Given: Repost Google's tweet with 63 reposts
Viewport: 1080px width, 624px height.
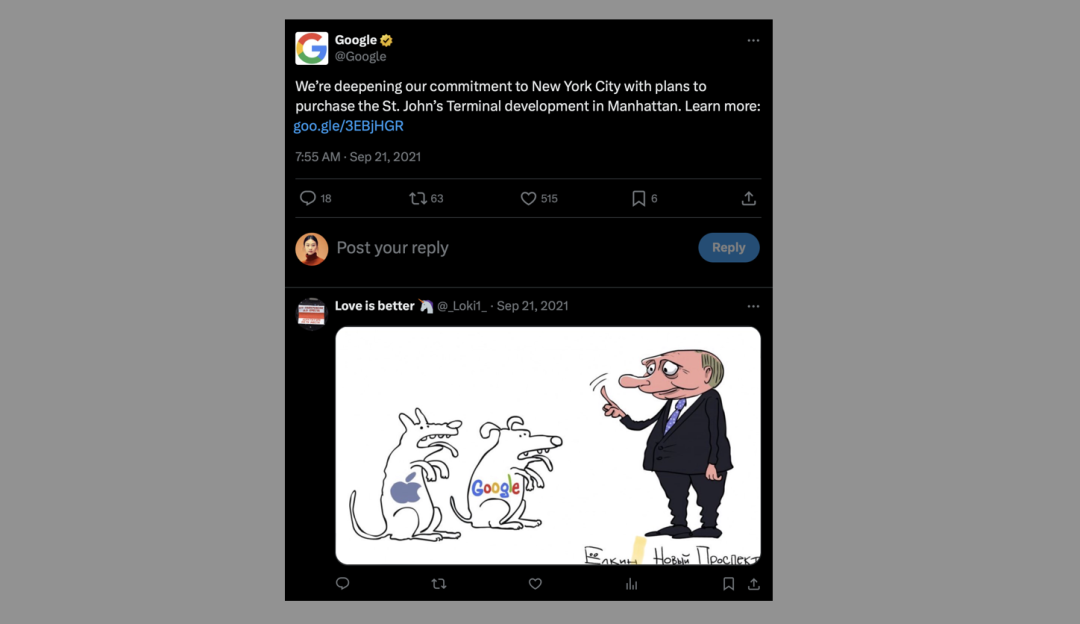Looking at the screenshot, I should (x=418, y=198).
